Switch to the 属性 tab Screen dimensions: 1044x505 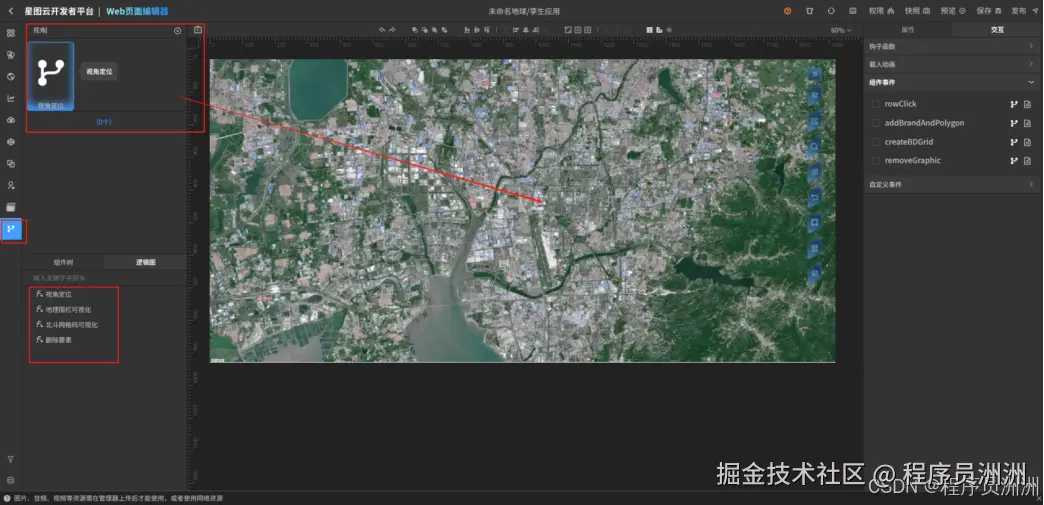(908, 30)
